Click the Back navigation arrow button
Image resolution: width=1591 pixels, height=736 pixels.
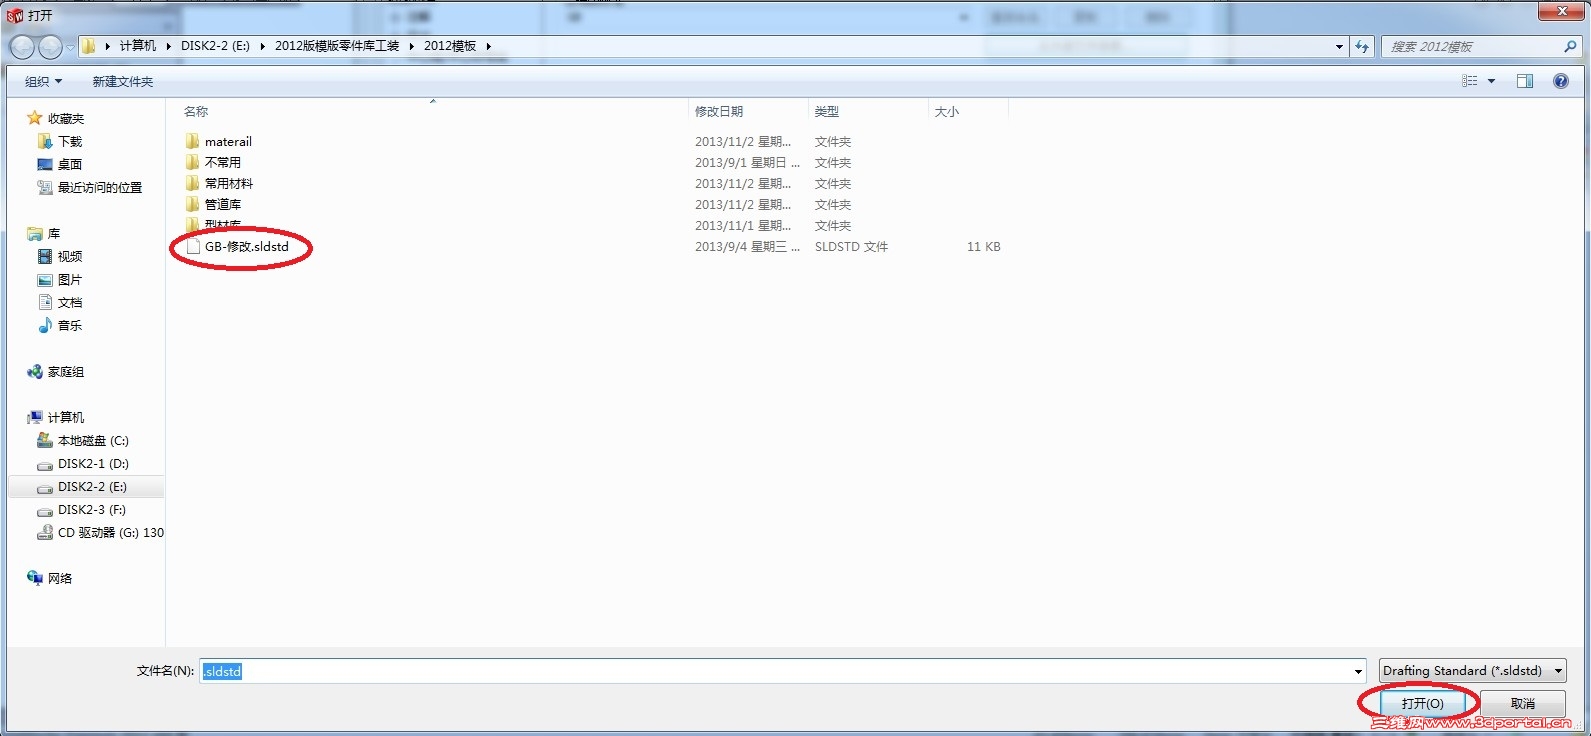pos(22,46)
